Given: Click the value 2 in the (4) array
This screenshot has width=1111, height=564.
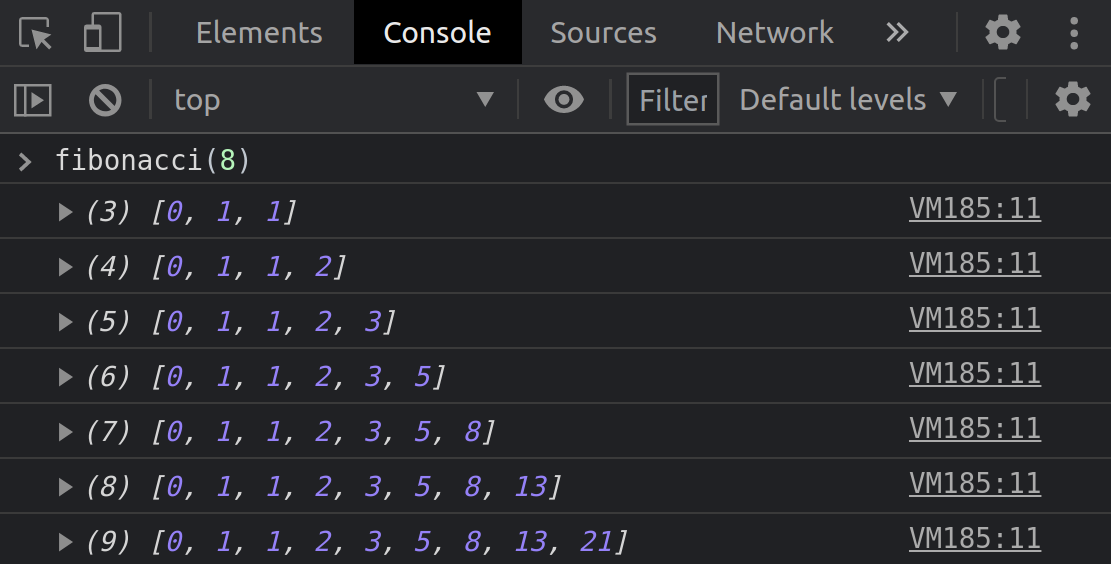Looking at the screenshot, I should coord(323,267).
